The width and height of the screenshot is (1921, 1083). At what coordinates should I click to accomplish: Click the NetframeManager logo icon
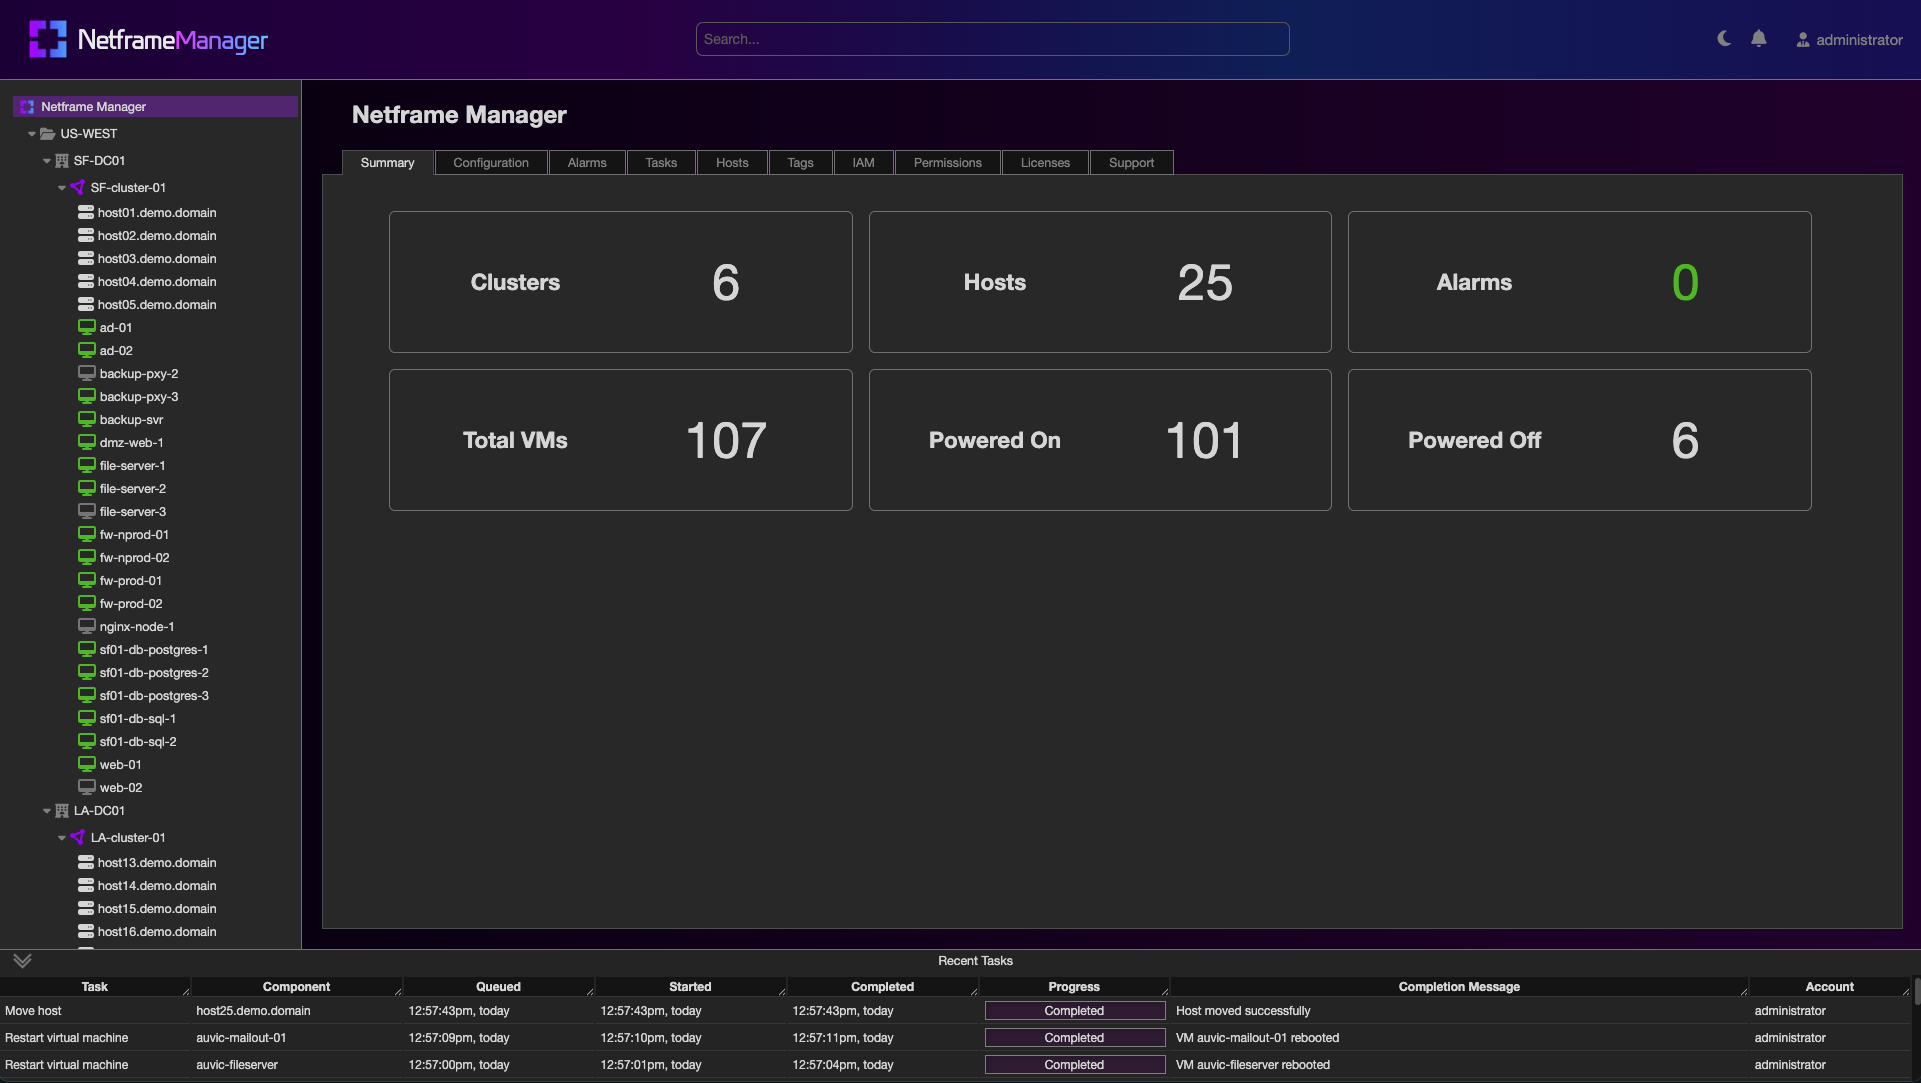[47, 39]
